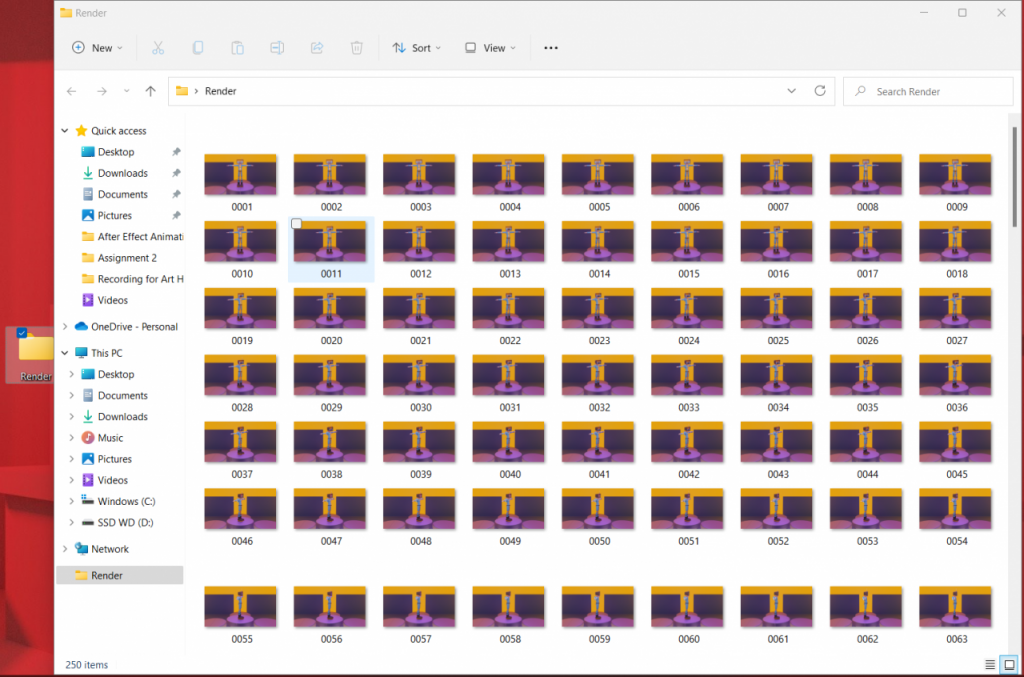Click the Cut scissors icon in toolbar
The height and width of the screenshot is (677, 1024).
[x=158, y=48]
